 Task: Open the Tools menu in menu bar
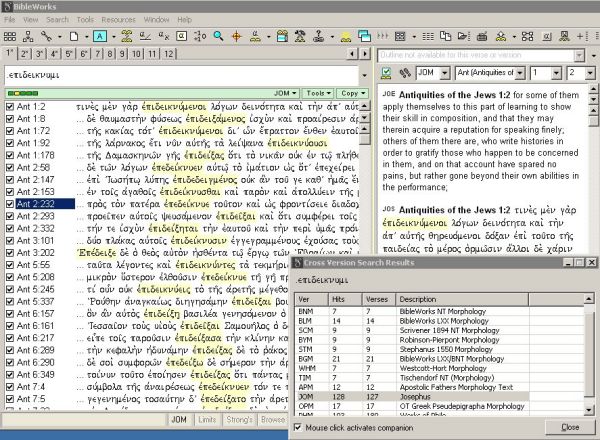85,20
